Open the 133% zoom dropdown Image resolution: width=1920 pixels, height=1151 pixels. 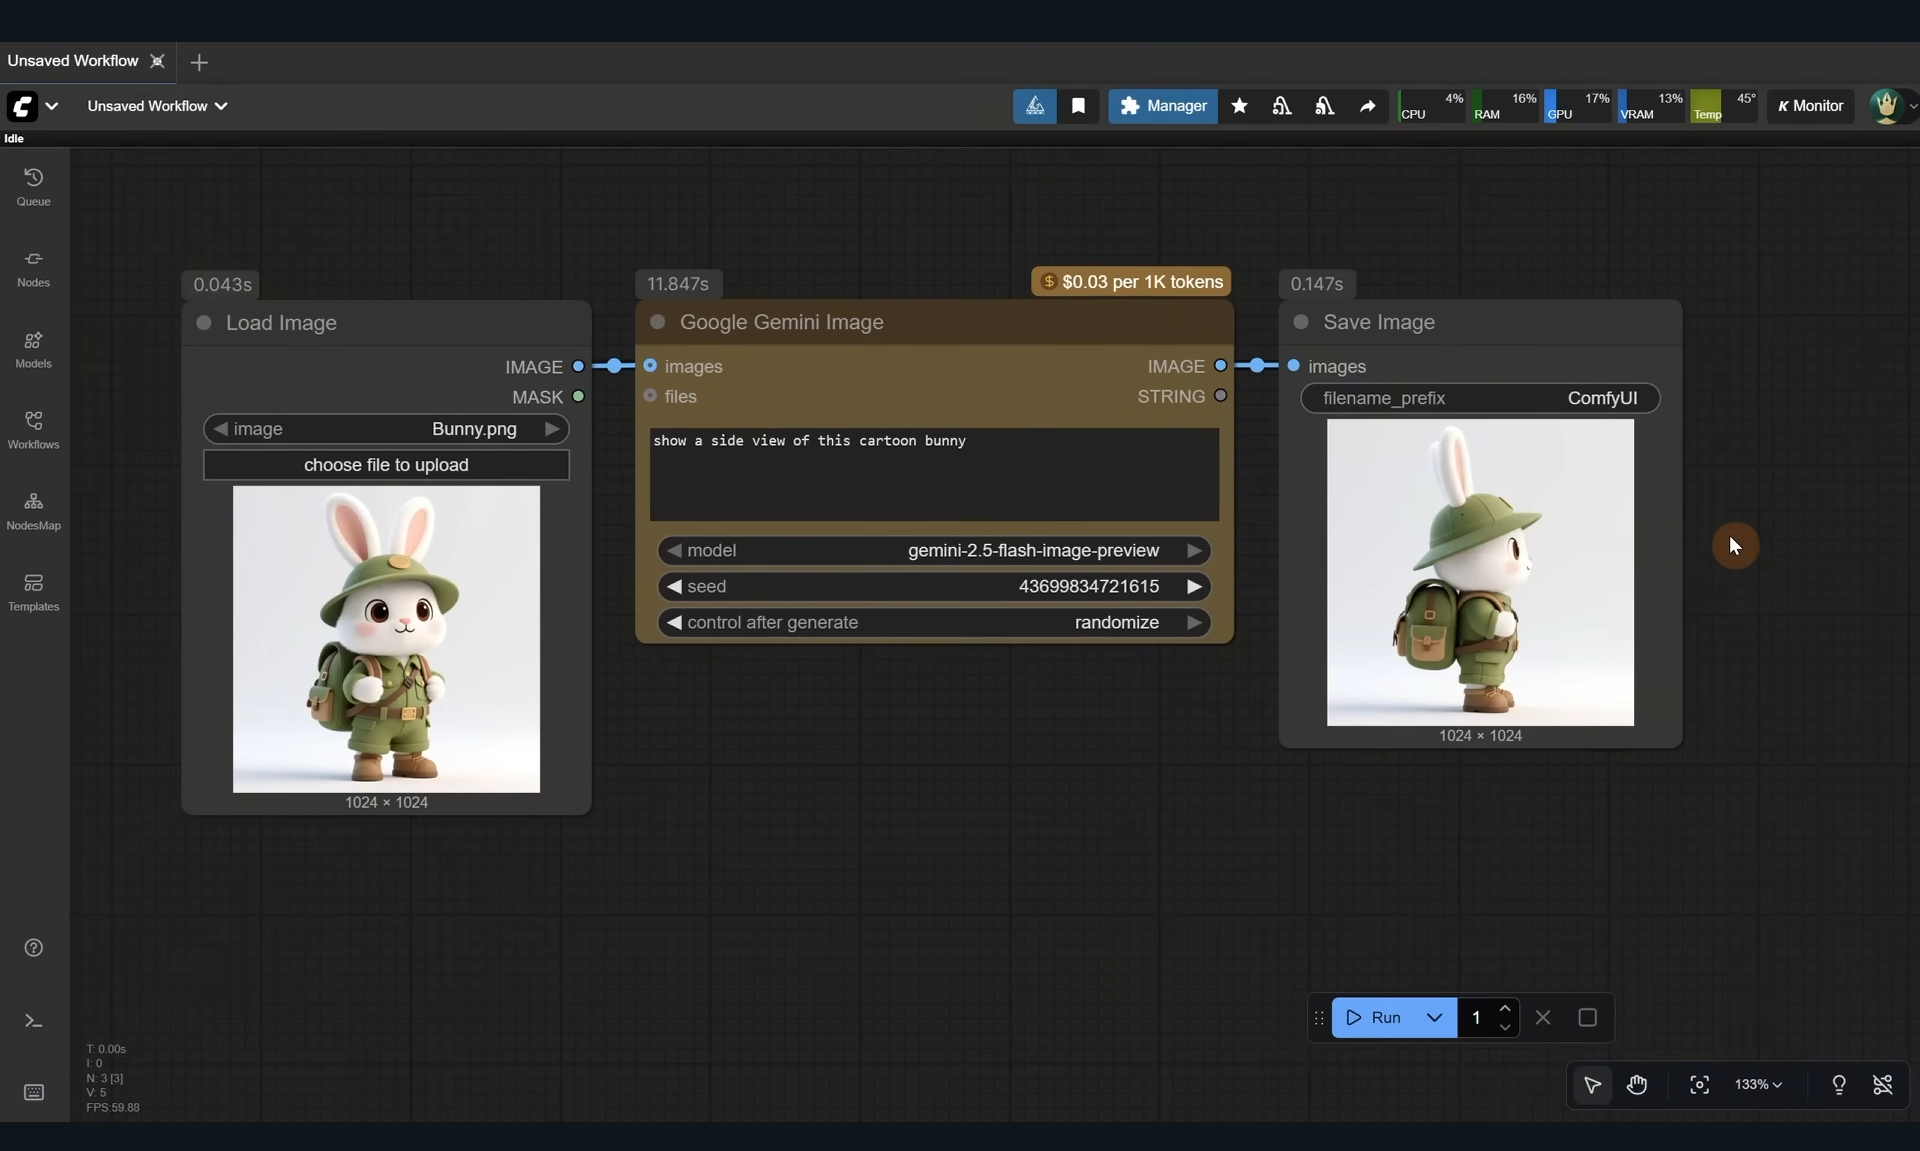coord(1758,1085)
